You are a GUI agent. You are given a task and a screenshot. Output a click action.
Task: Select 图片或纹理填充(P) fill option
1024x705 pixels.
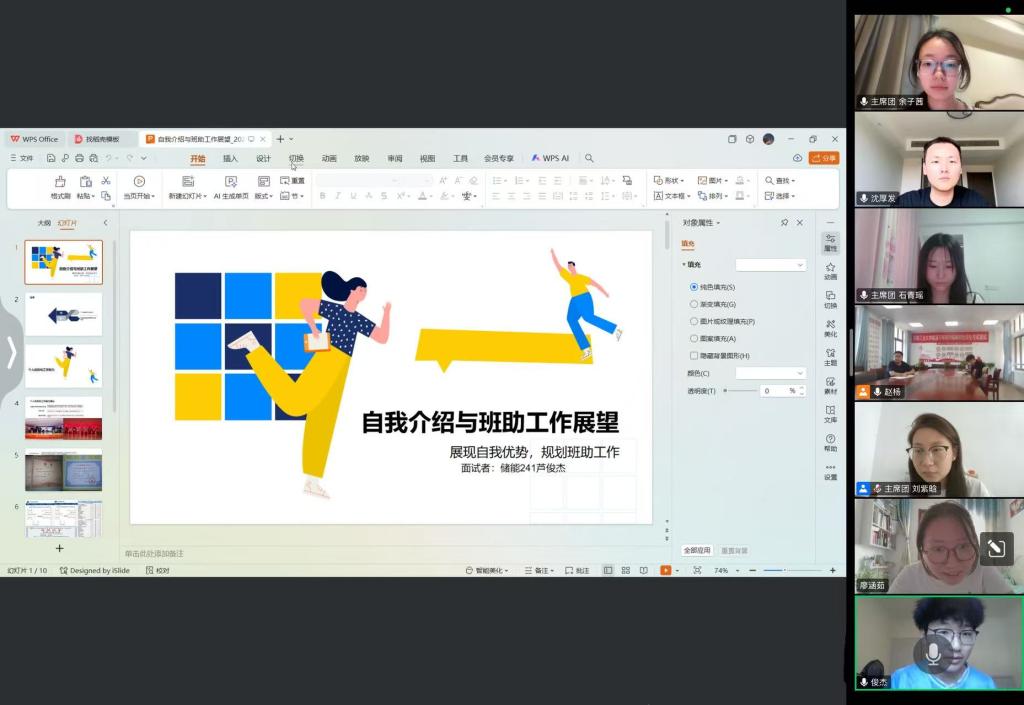pyautogui.click(x=694, y=321)
